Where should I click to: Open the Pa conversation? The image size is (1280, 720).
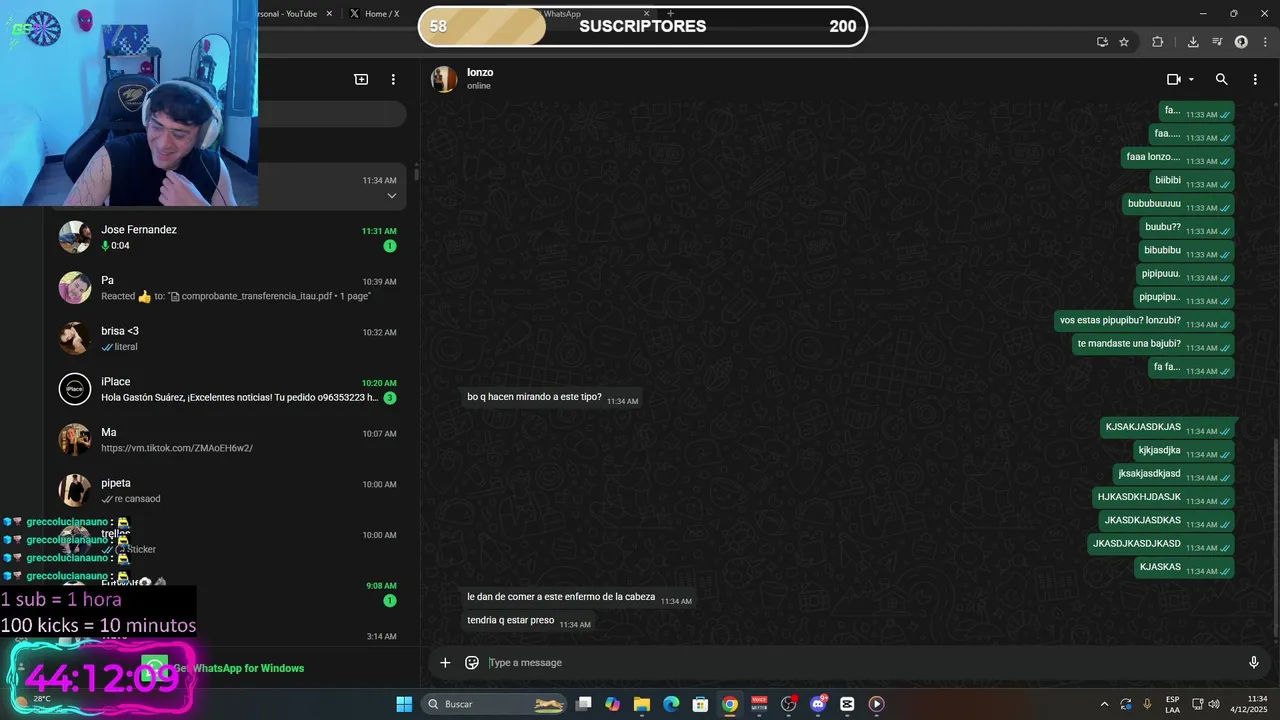pos(231,288)
